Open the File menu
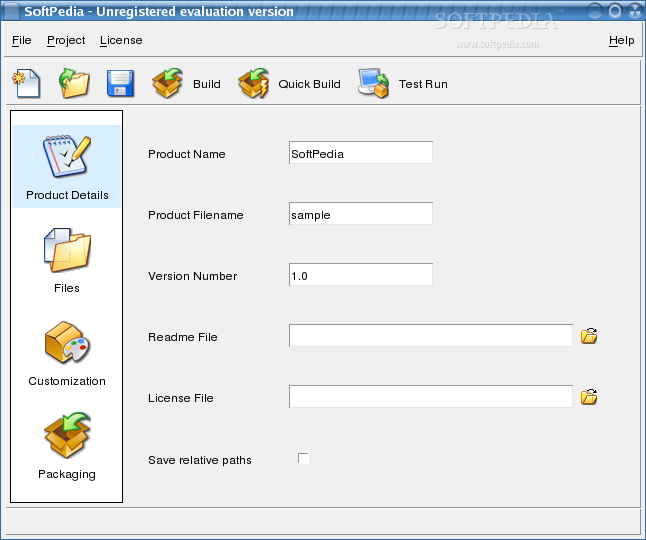 pos(21,40)
